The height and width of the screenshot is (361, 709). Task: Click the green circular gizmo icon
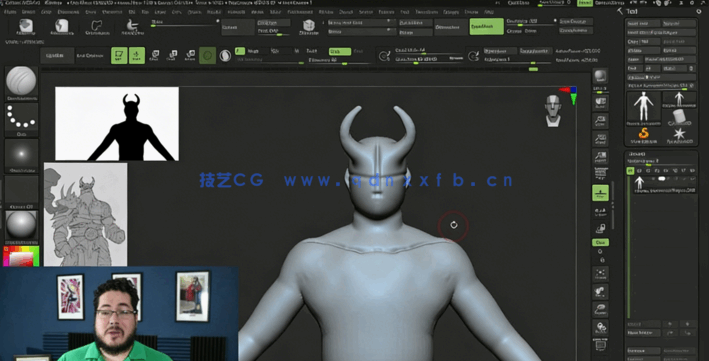207,56
